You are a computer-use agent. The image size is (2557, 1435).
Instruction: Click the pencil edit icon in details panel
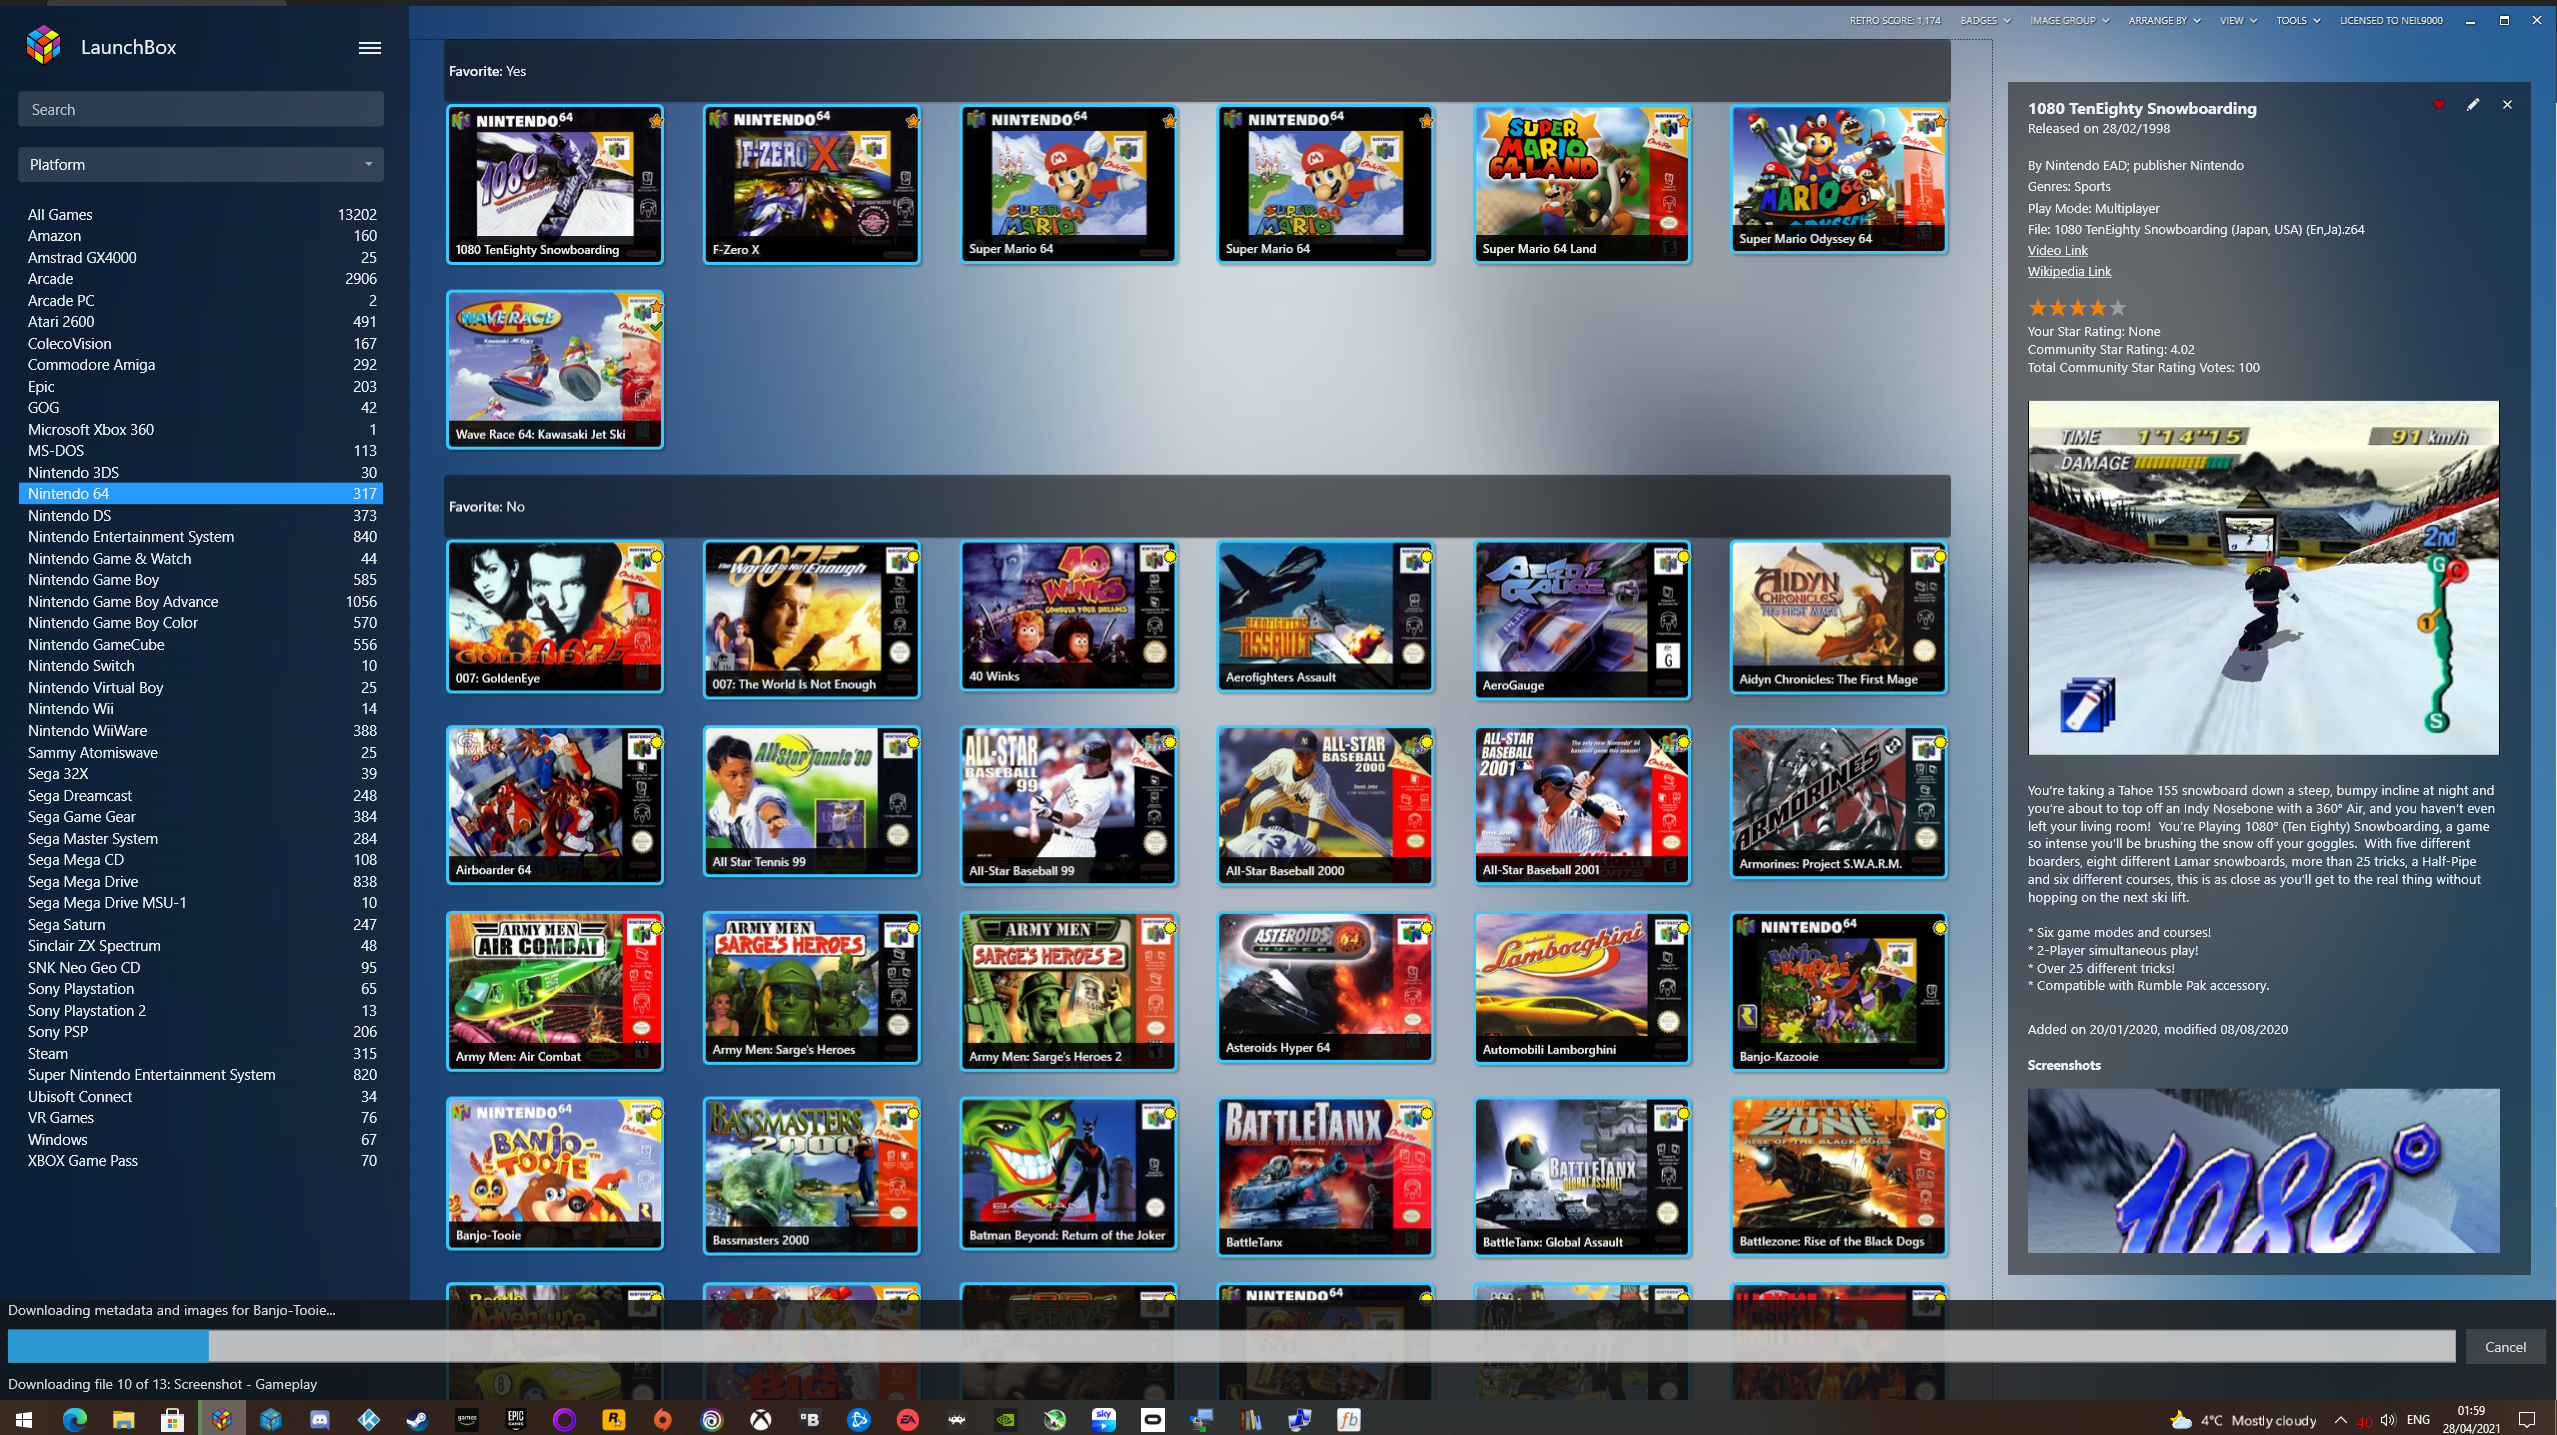(2473, 104)
